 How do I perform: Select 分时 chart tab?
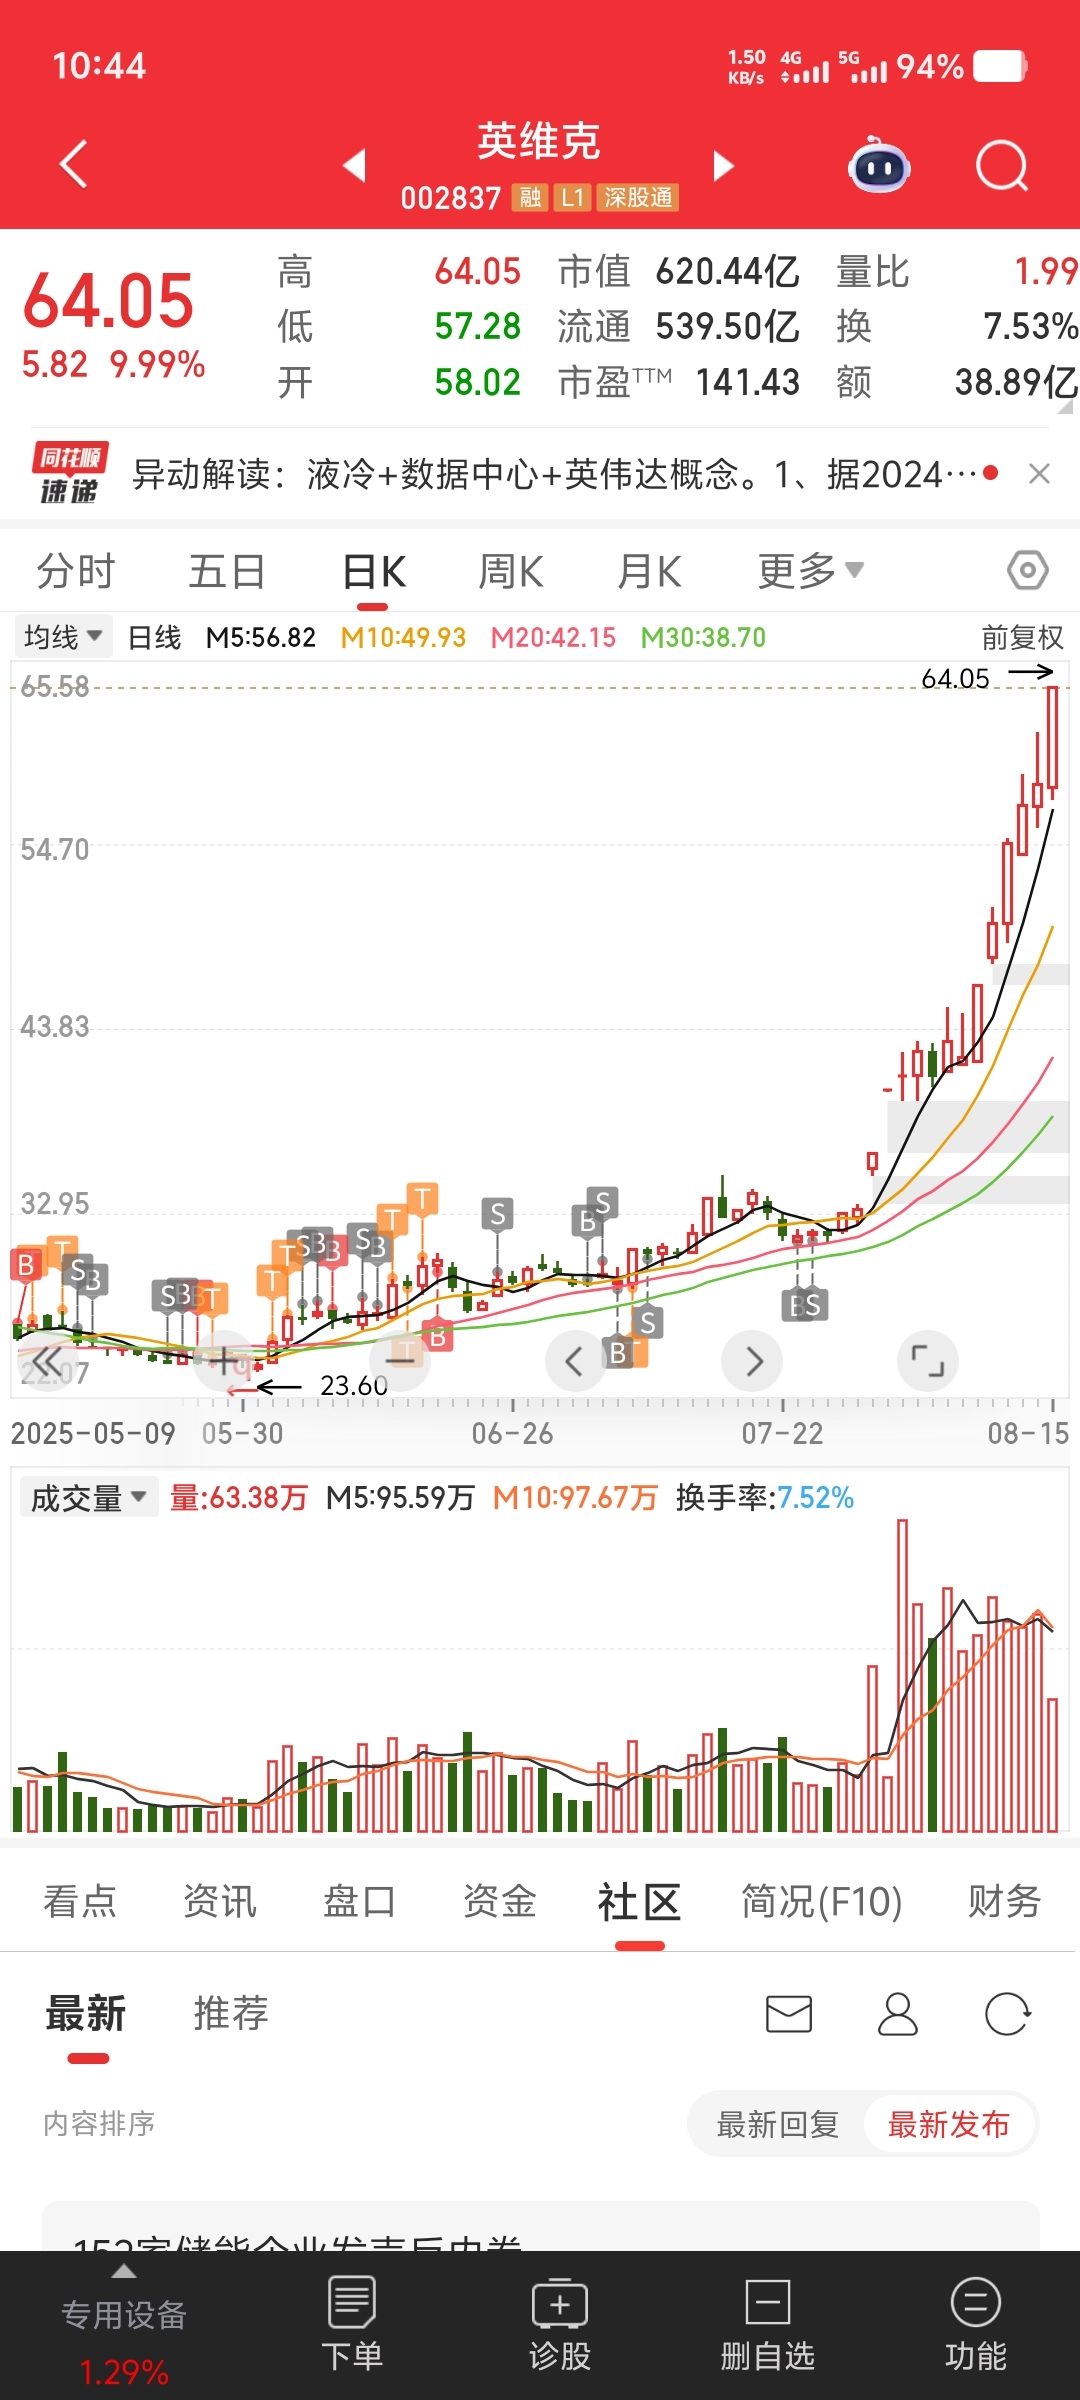76,571
